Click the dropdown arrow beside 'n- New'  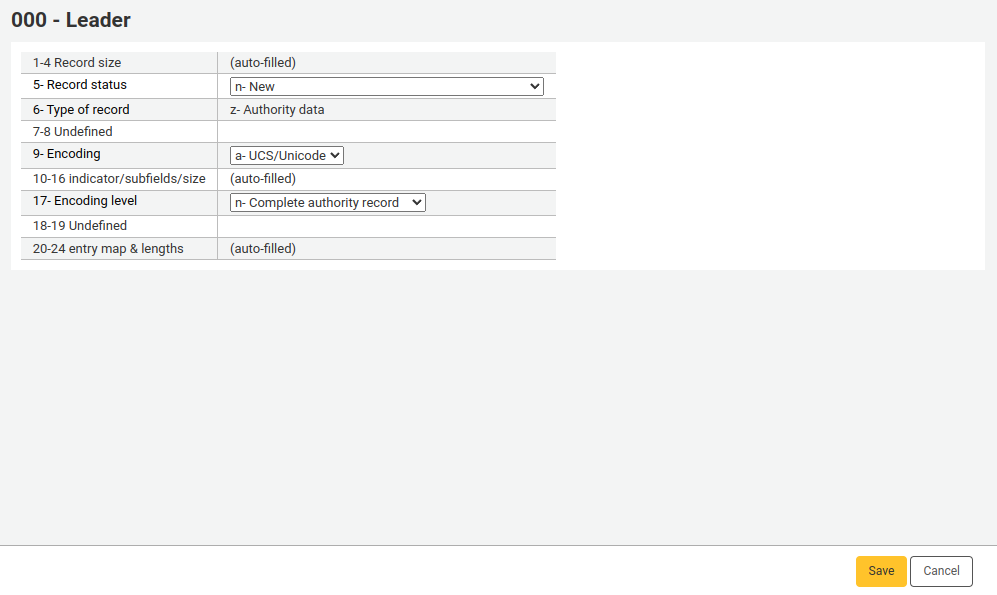(532, 85)
